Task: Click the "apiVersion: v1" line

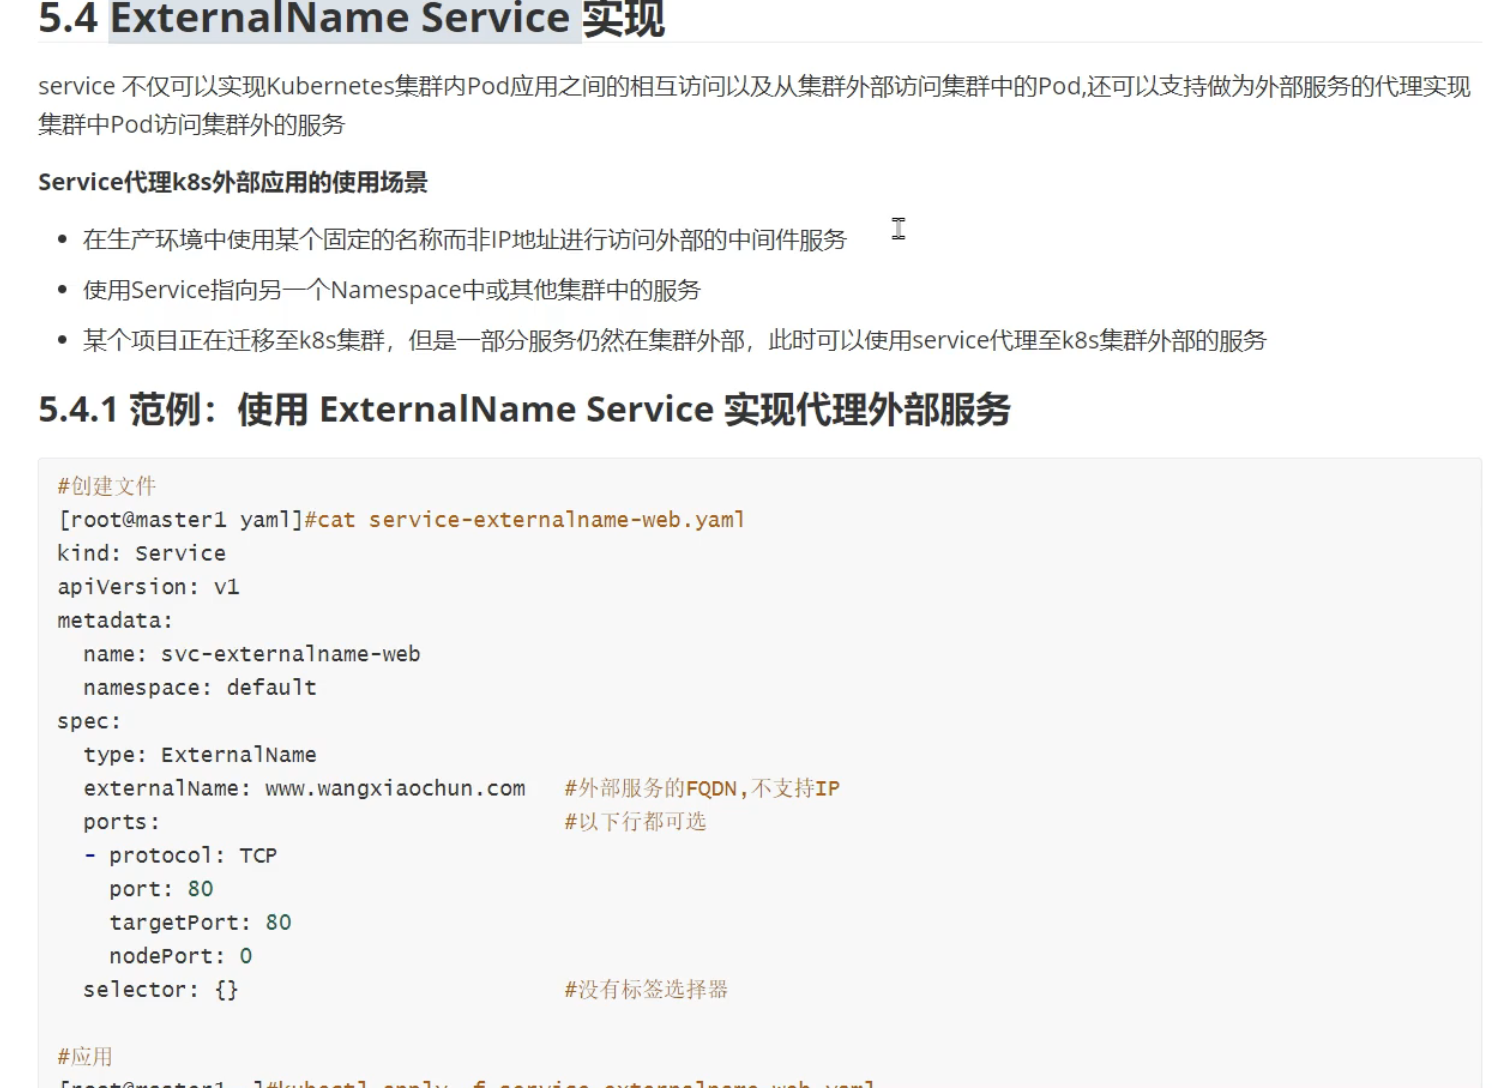Action: (x=148, y=587)
